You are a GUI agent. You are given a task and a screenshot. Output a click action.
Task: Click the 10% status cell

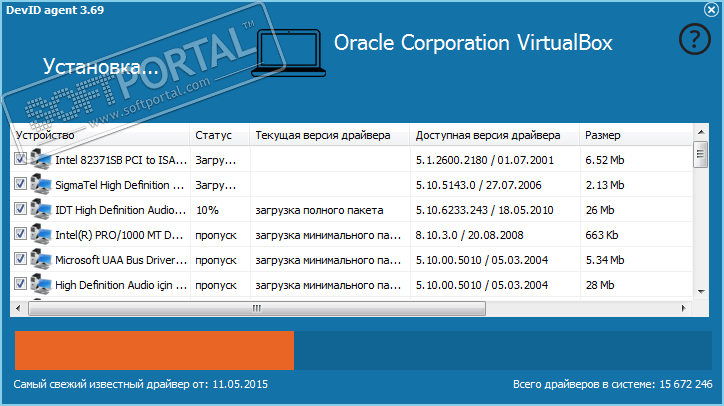coord(207,210)
